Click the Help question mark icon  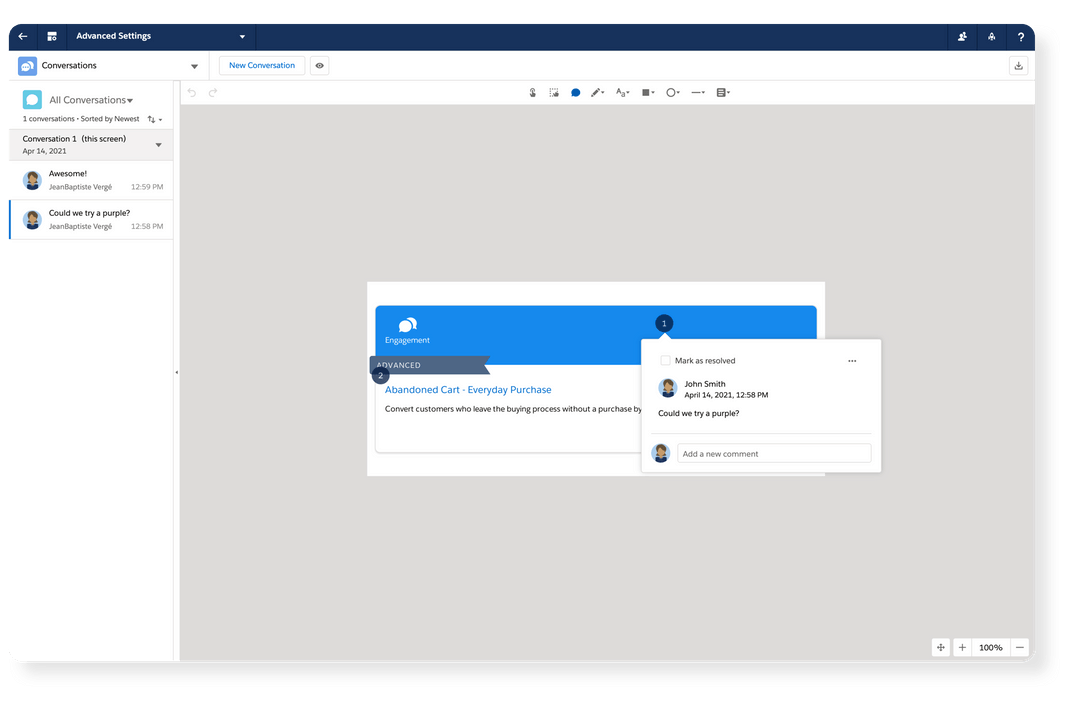click(1020, 36)
